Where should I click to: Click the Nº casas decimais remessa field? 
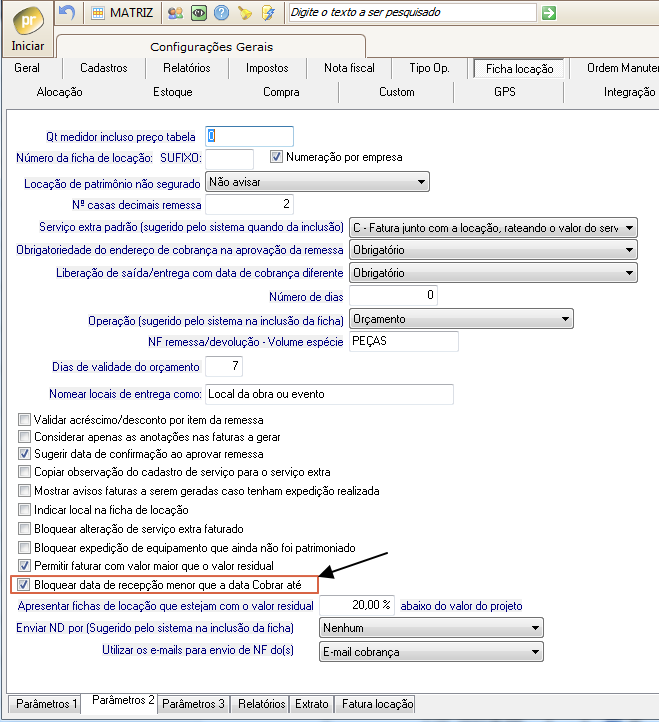[x=249, y=204]
